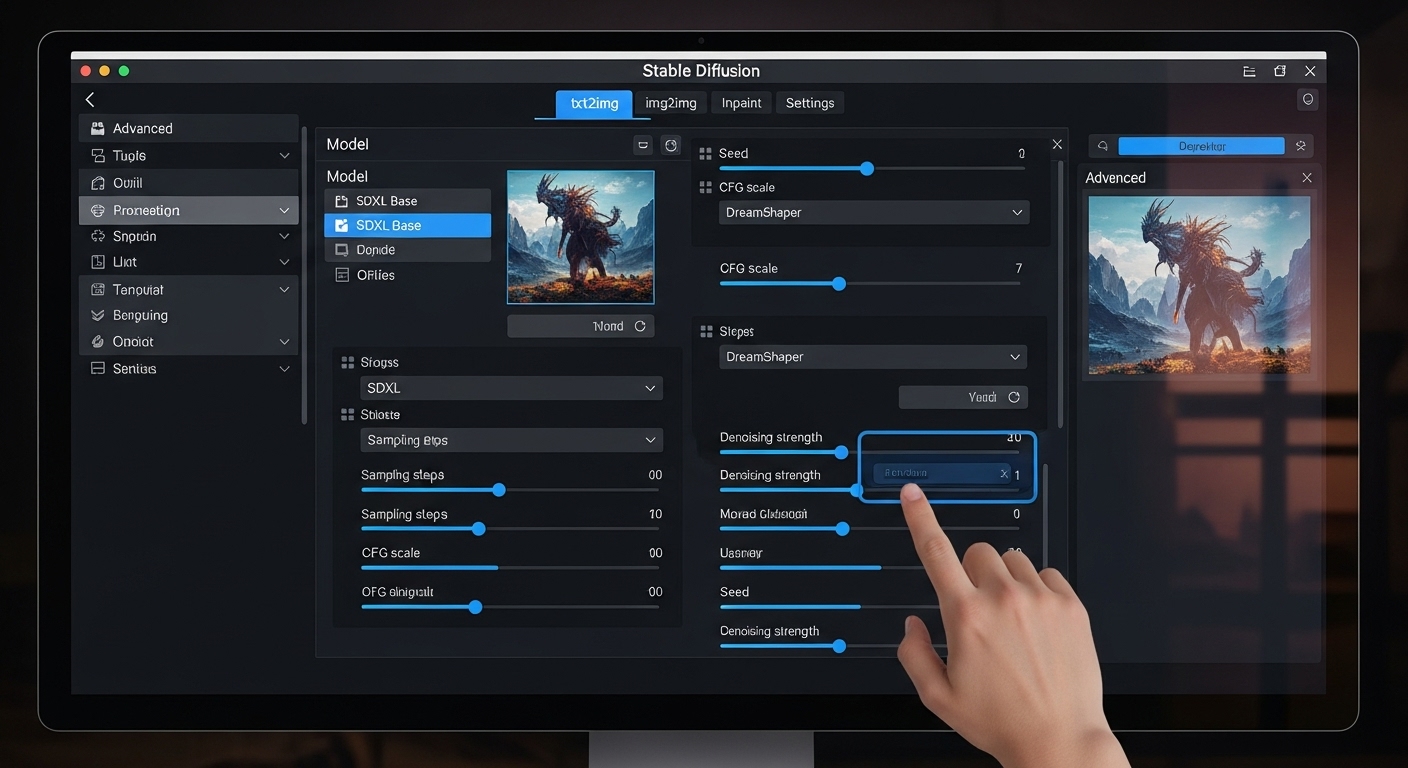1408x768 pixels.
Task: Expand the Sentias section chevron
Action: (284, 369)
